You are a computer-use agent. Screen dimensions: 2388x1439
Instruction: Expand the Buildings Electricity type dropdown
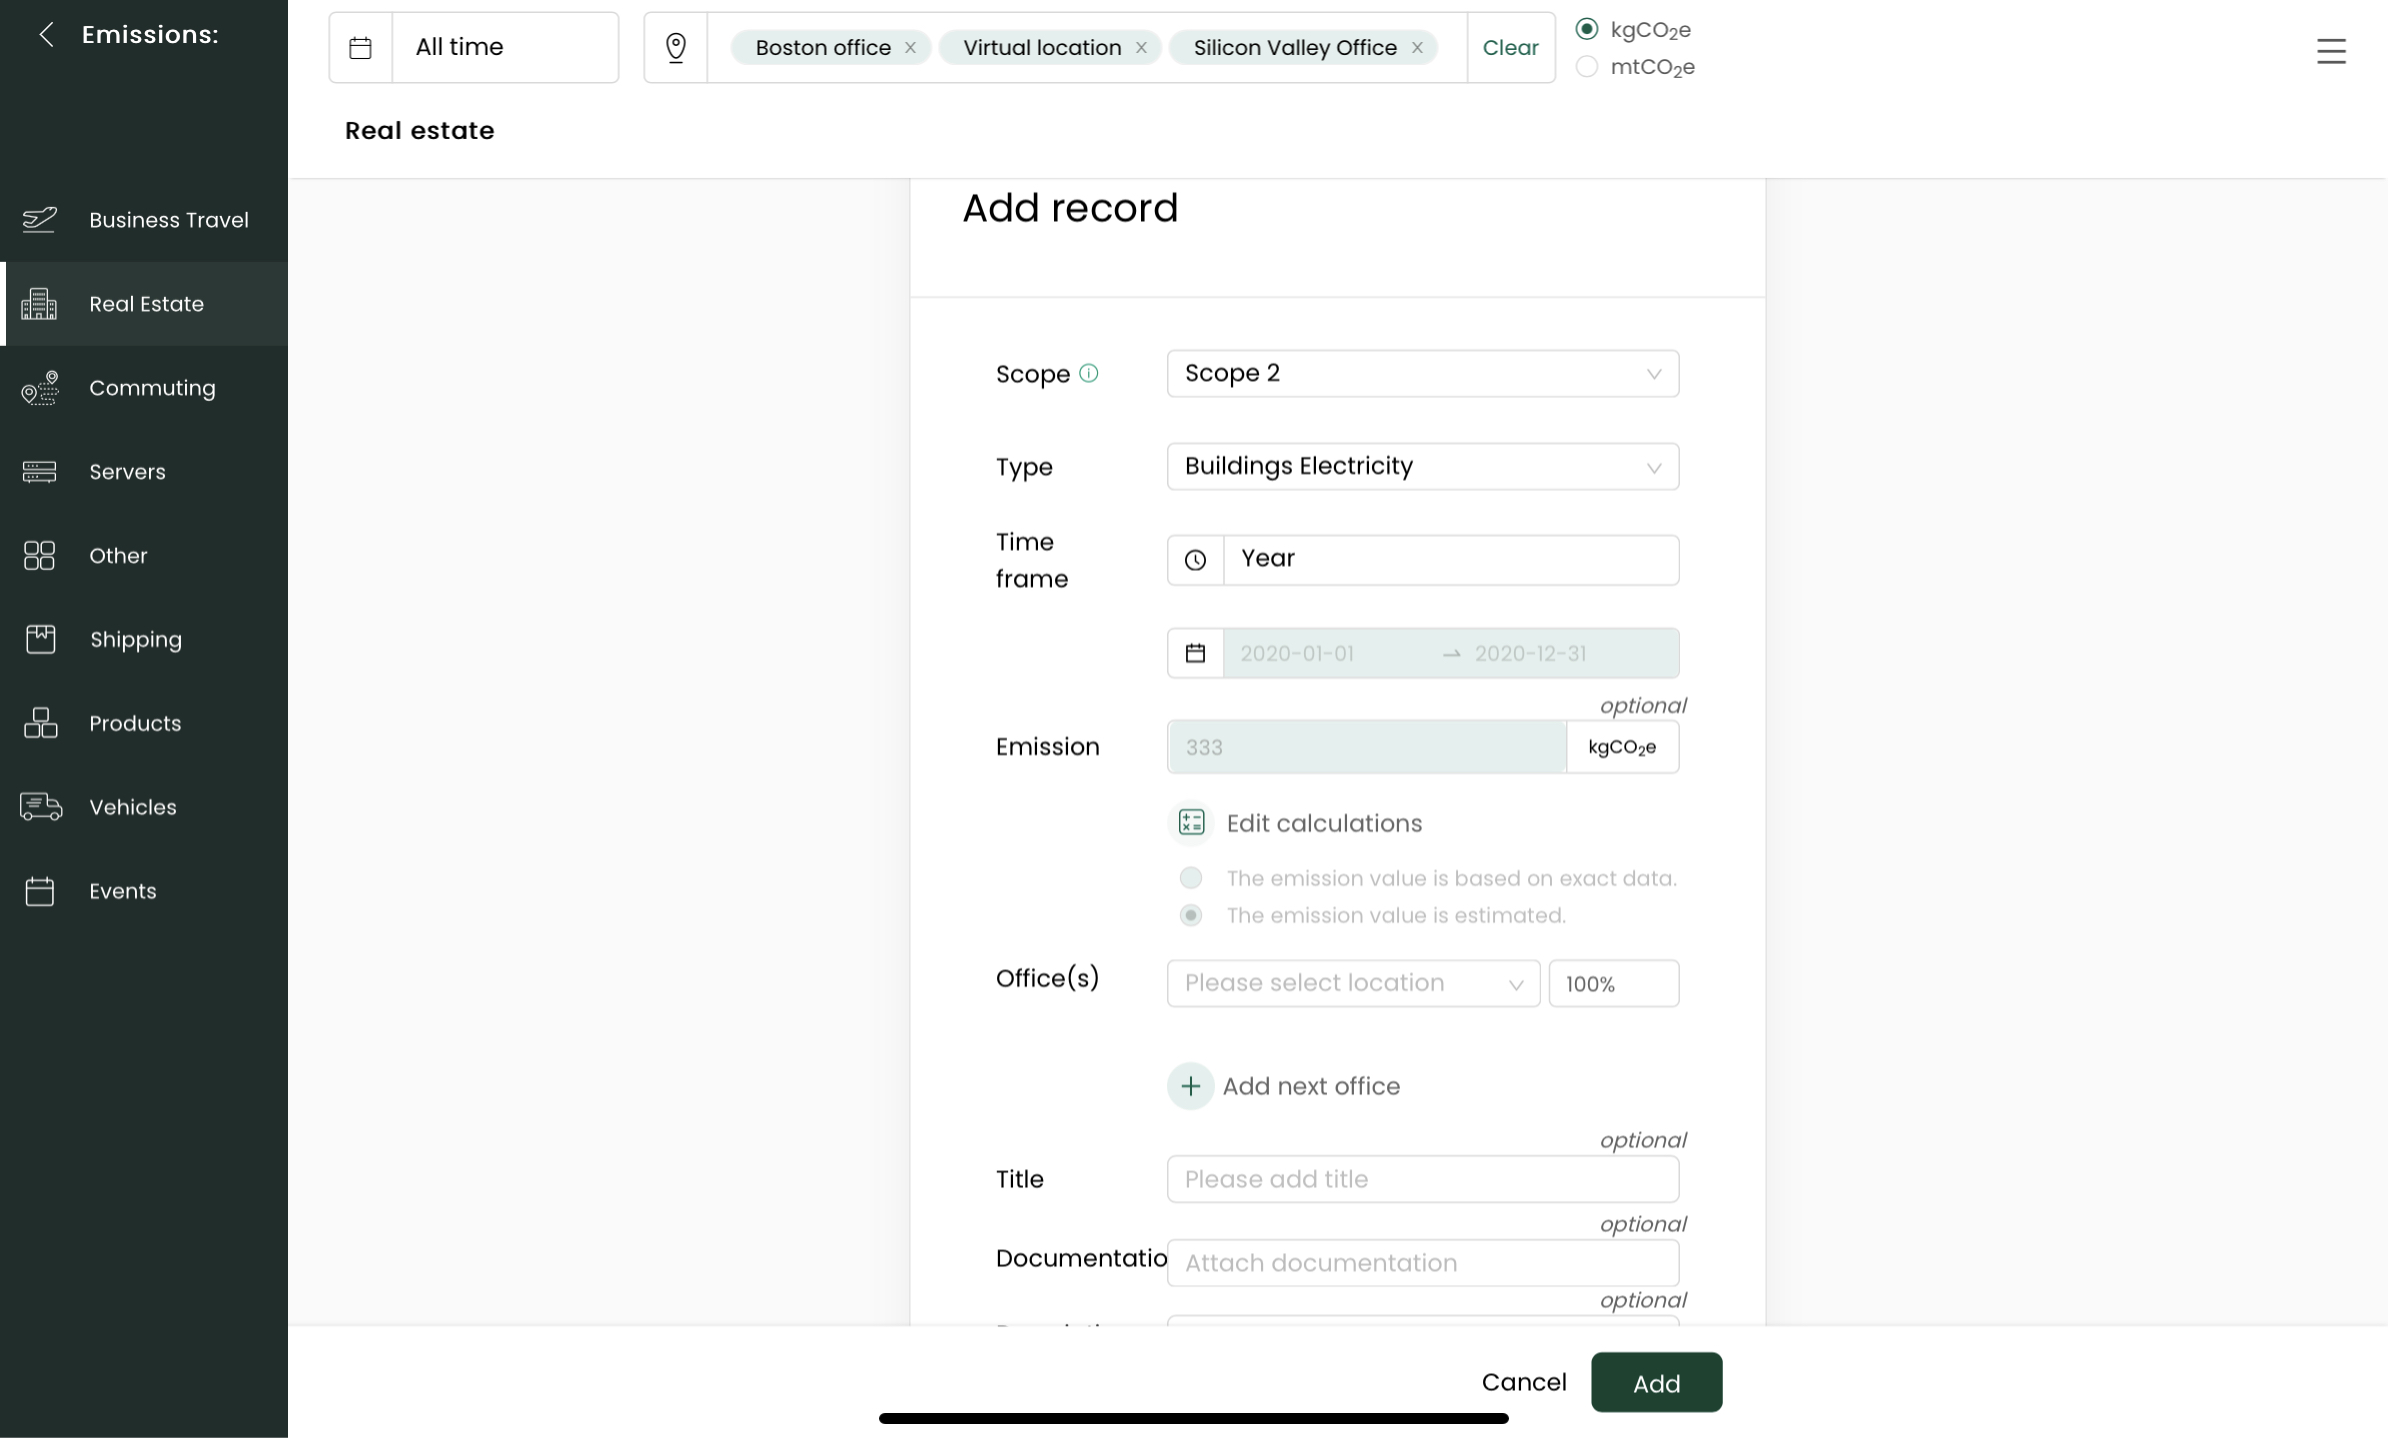point(1422,466)
